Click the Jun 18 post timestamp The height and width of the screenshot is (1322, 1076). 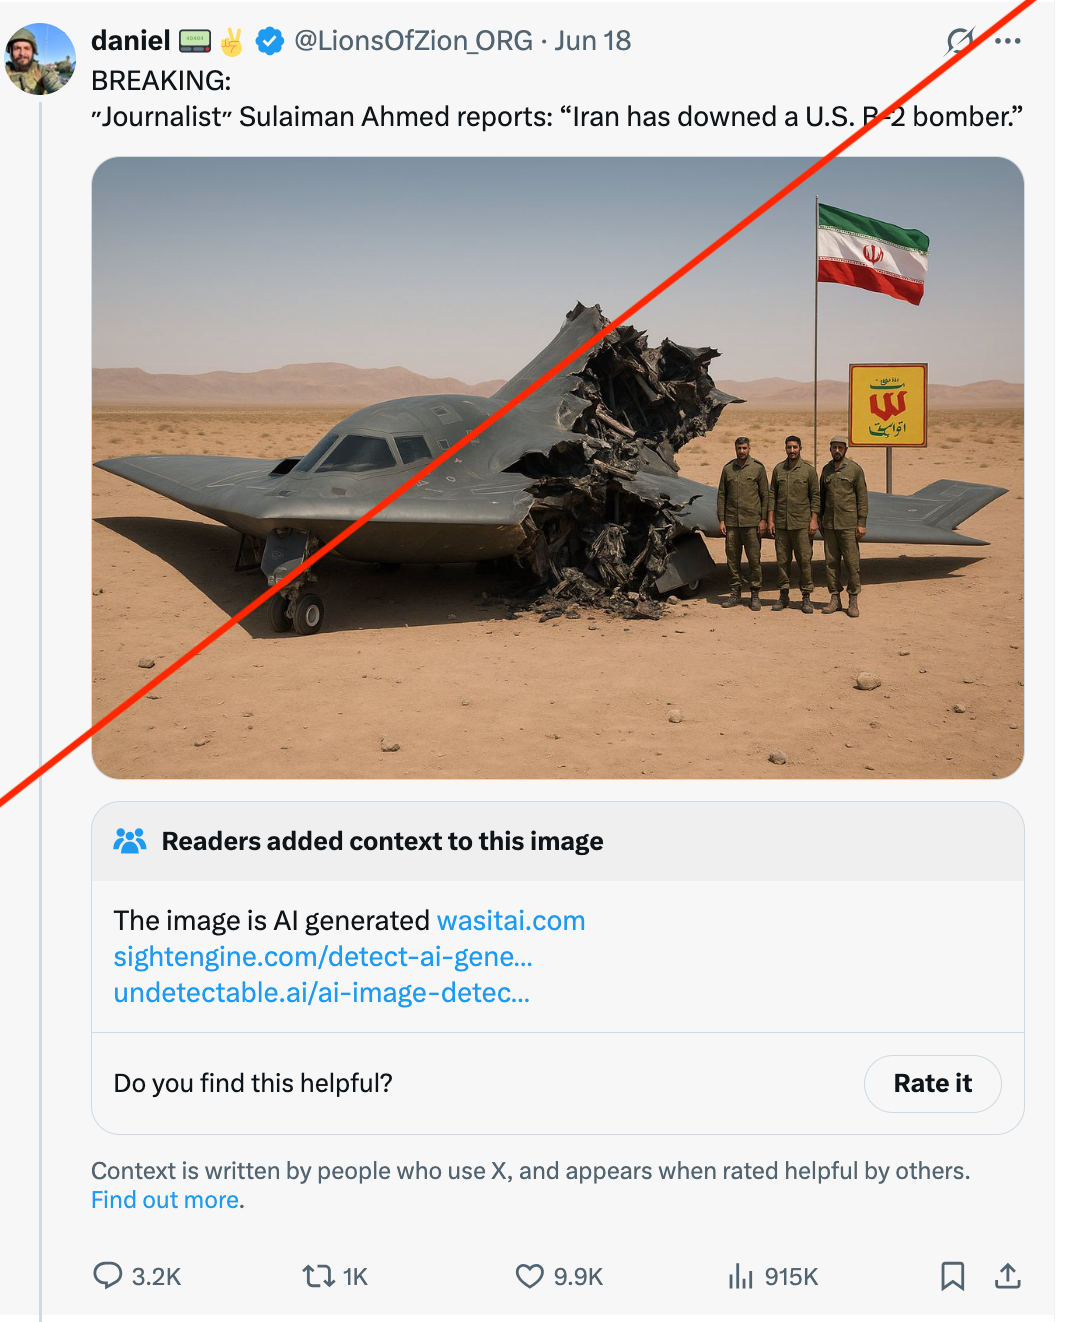(x=593, y=41)
